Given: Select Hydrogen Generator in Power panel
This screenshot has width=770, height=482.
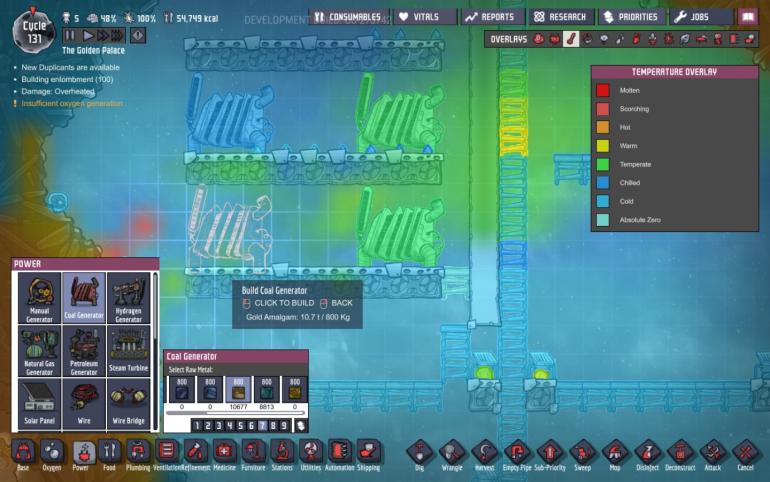Looking at the screenshot, I should pyautogui.click(x=128, y=298).
